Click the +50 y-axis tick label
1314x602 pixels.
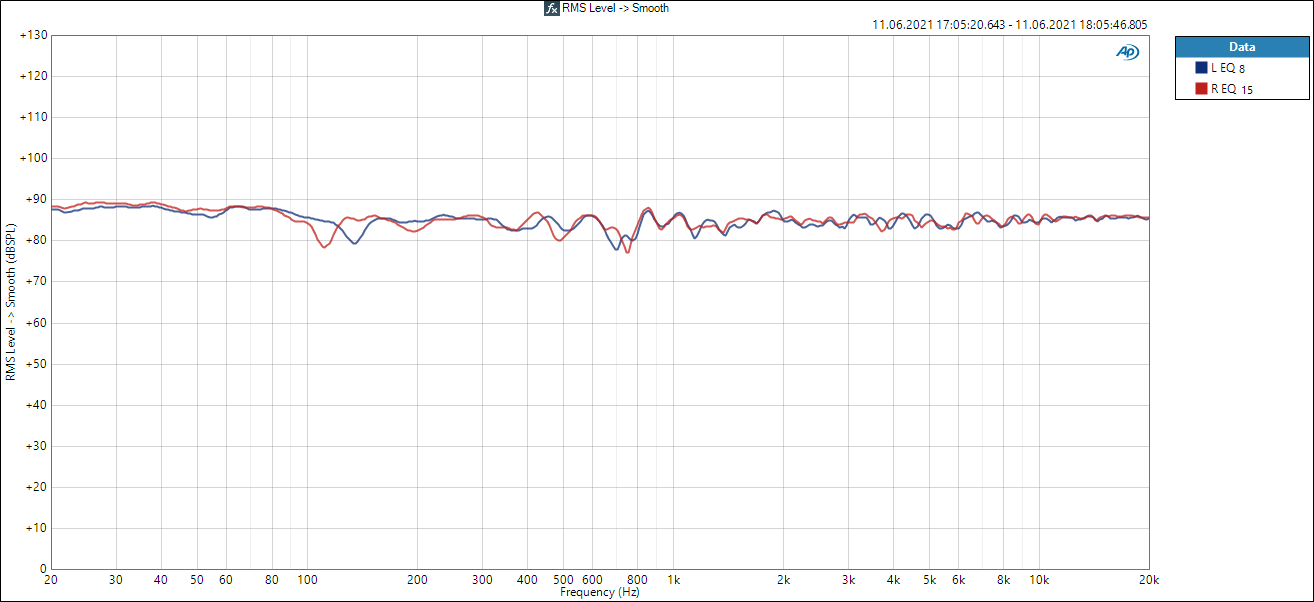point(37,364)
